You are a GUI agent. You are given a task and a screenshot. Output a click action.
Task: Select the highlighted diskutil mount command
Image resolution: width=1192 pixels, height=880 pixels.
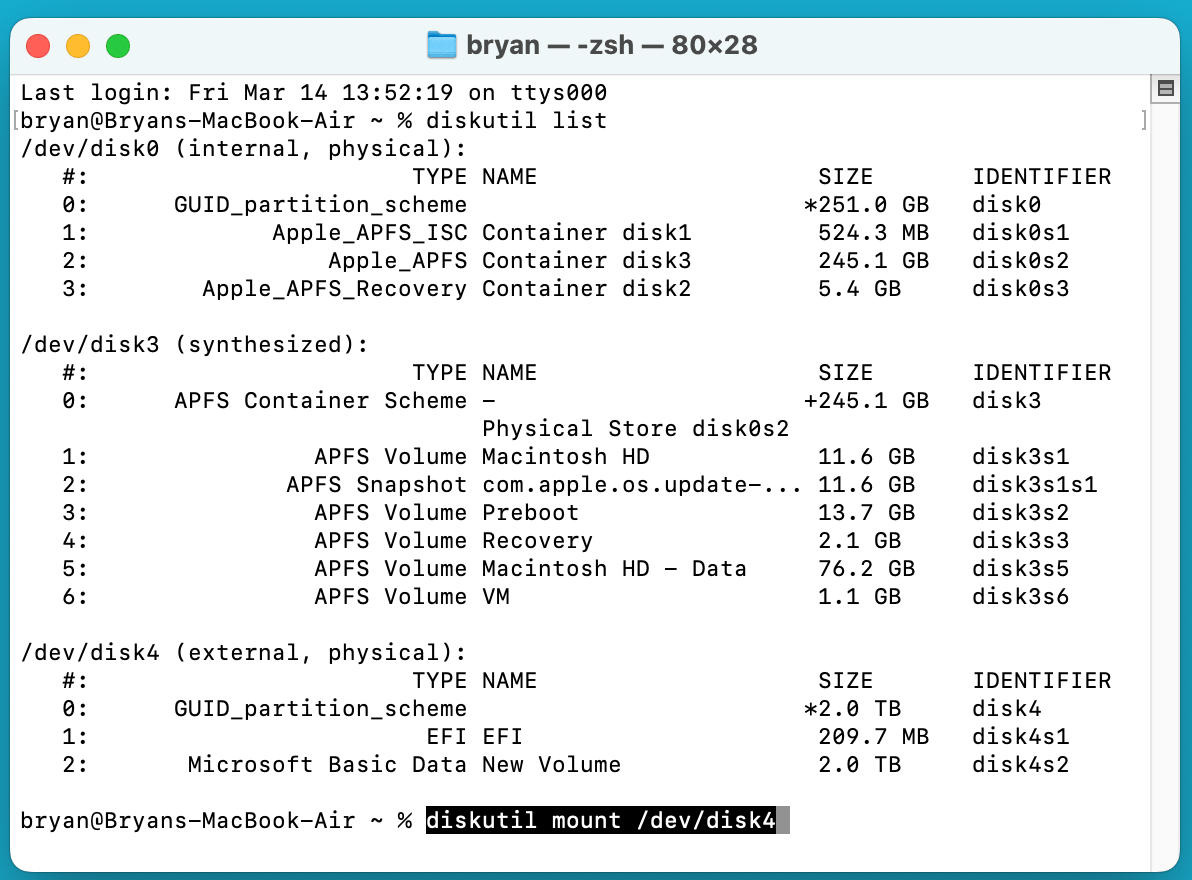[x=605, y=820]
